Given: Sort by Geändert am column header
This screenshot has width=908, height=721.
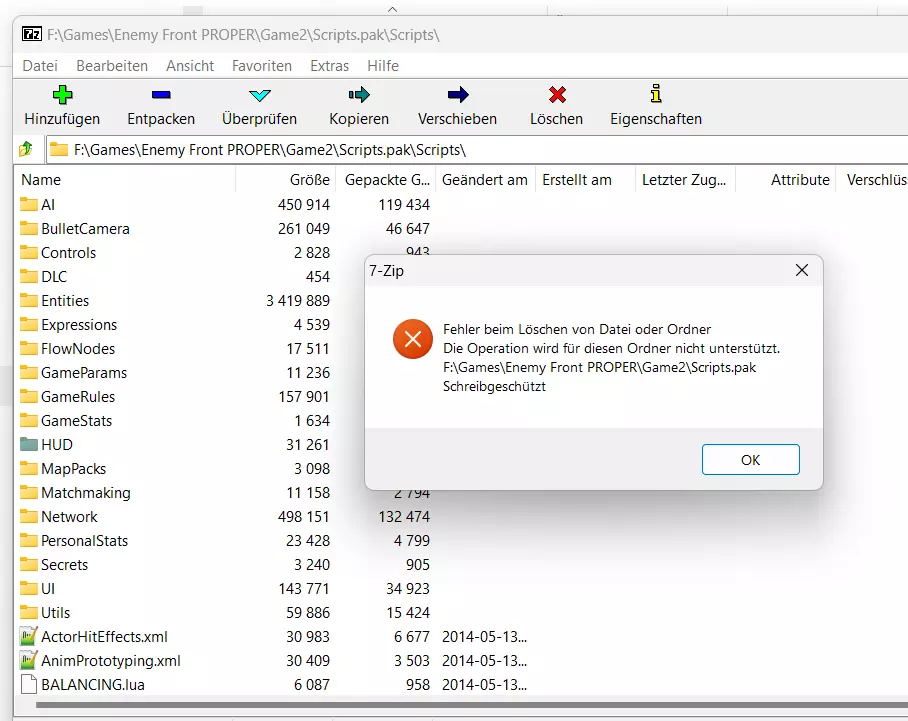Looking at the screenshot, I should pyautogui.click(x=486, y=180).
